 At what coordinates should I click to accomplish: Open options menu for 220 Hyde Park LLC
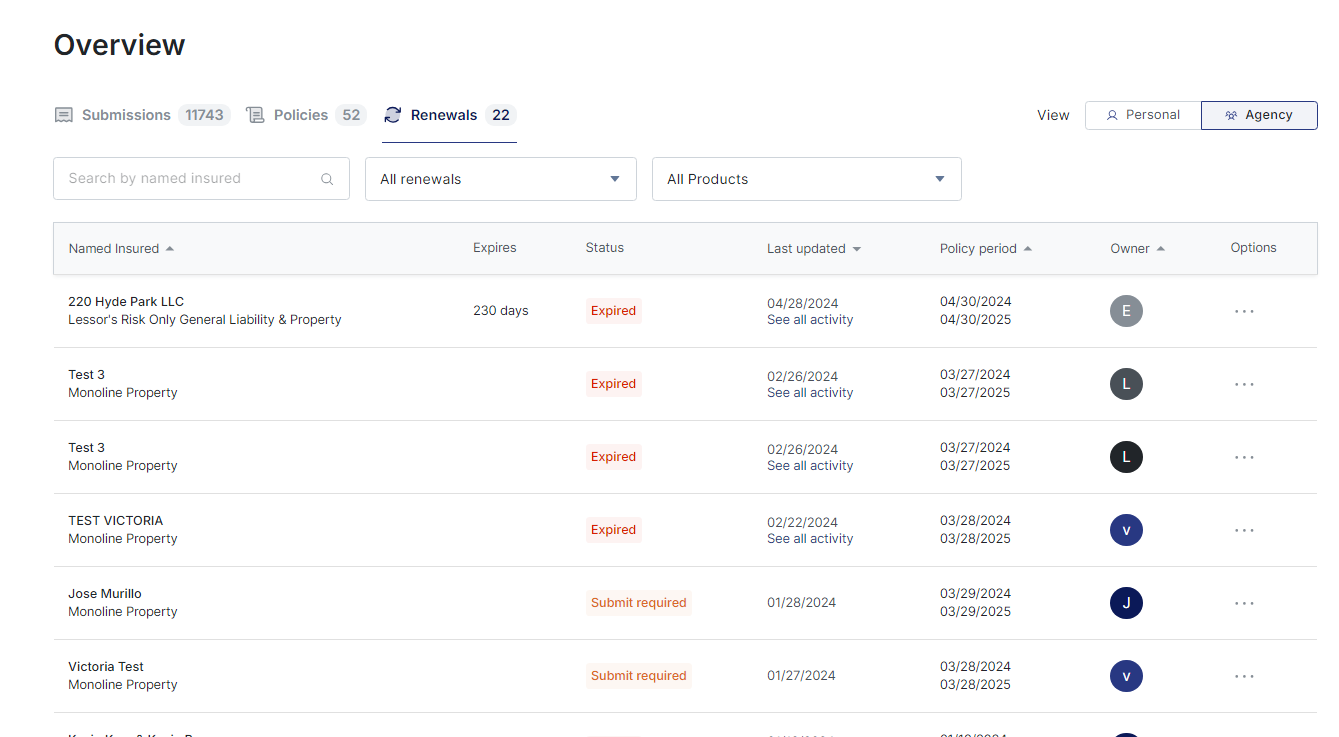pos(1243,311)
